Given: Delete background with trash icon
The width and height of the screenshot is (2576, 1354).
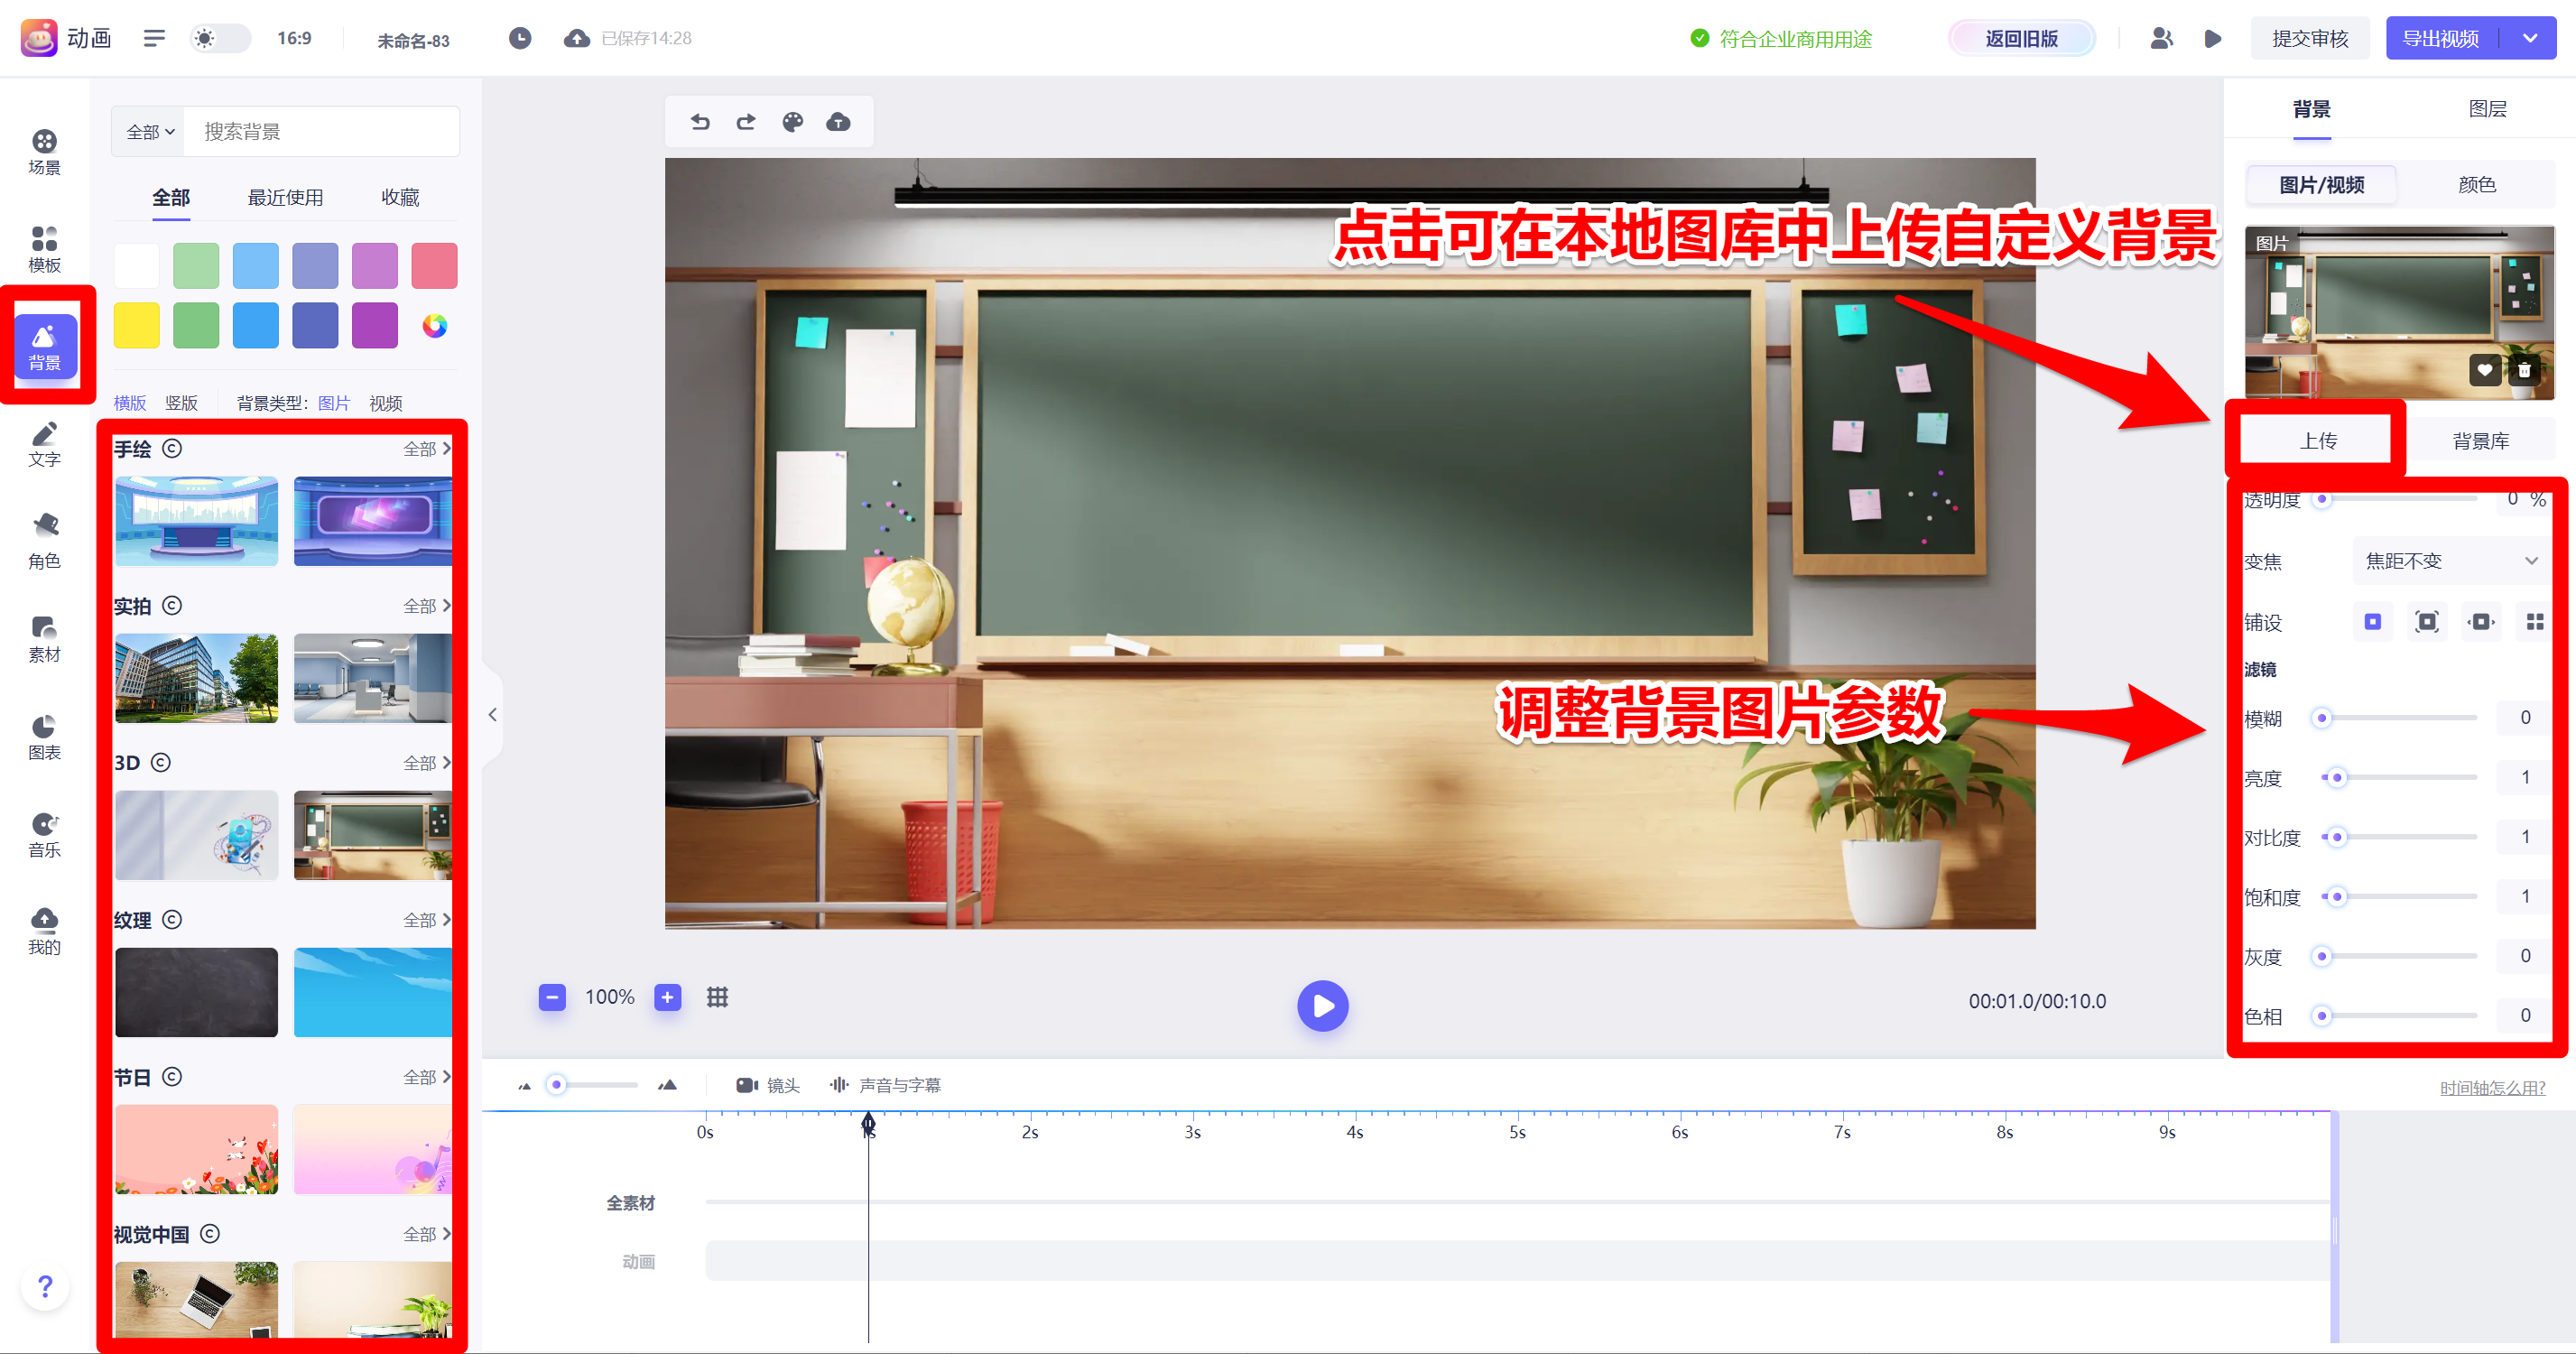Looking at the screenshot, I should (2524, 370).
